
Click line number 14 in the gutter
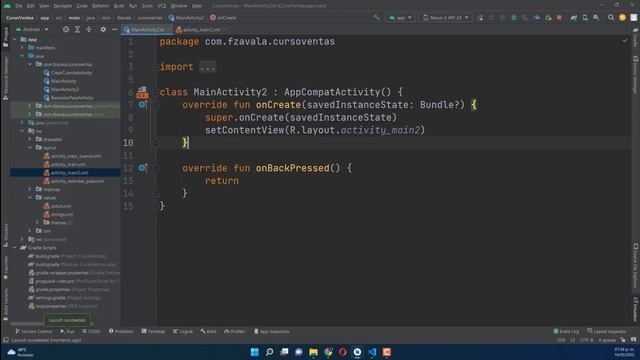tap(128, 193)
